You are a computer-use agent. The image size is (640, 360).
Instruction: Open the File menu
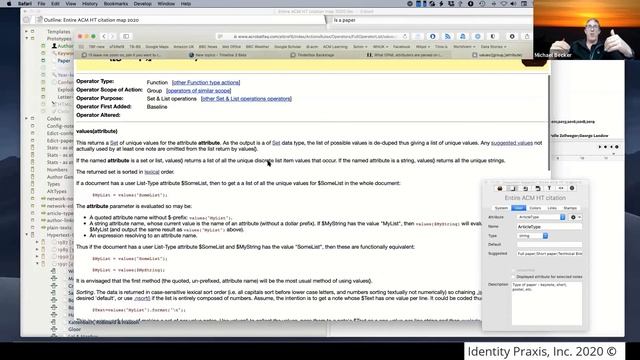pos(42,4)
